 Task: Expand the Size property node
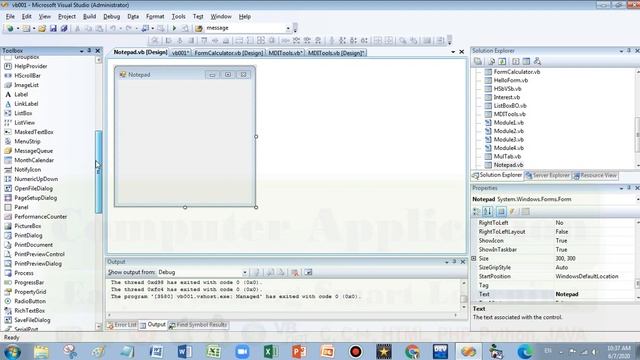pyautogui.click(x=474, y=258)
